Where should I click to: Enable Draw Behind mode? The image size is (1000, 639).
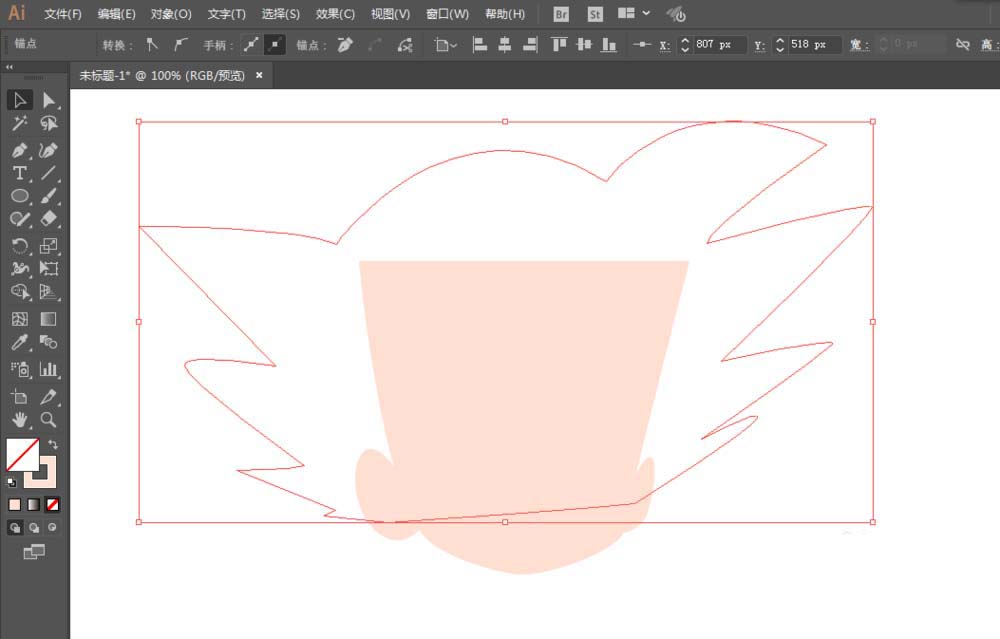coord(34,528)
